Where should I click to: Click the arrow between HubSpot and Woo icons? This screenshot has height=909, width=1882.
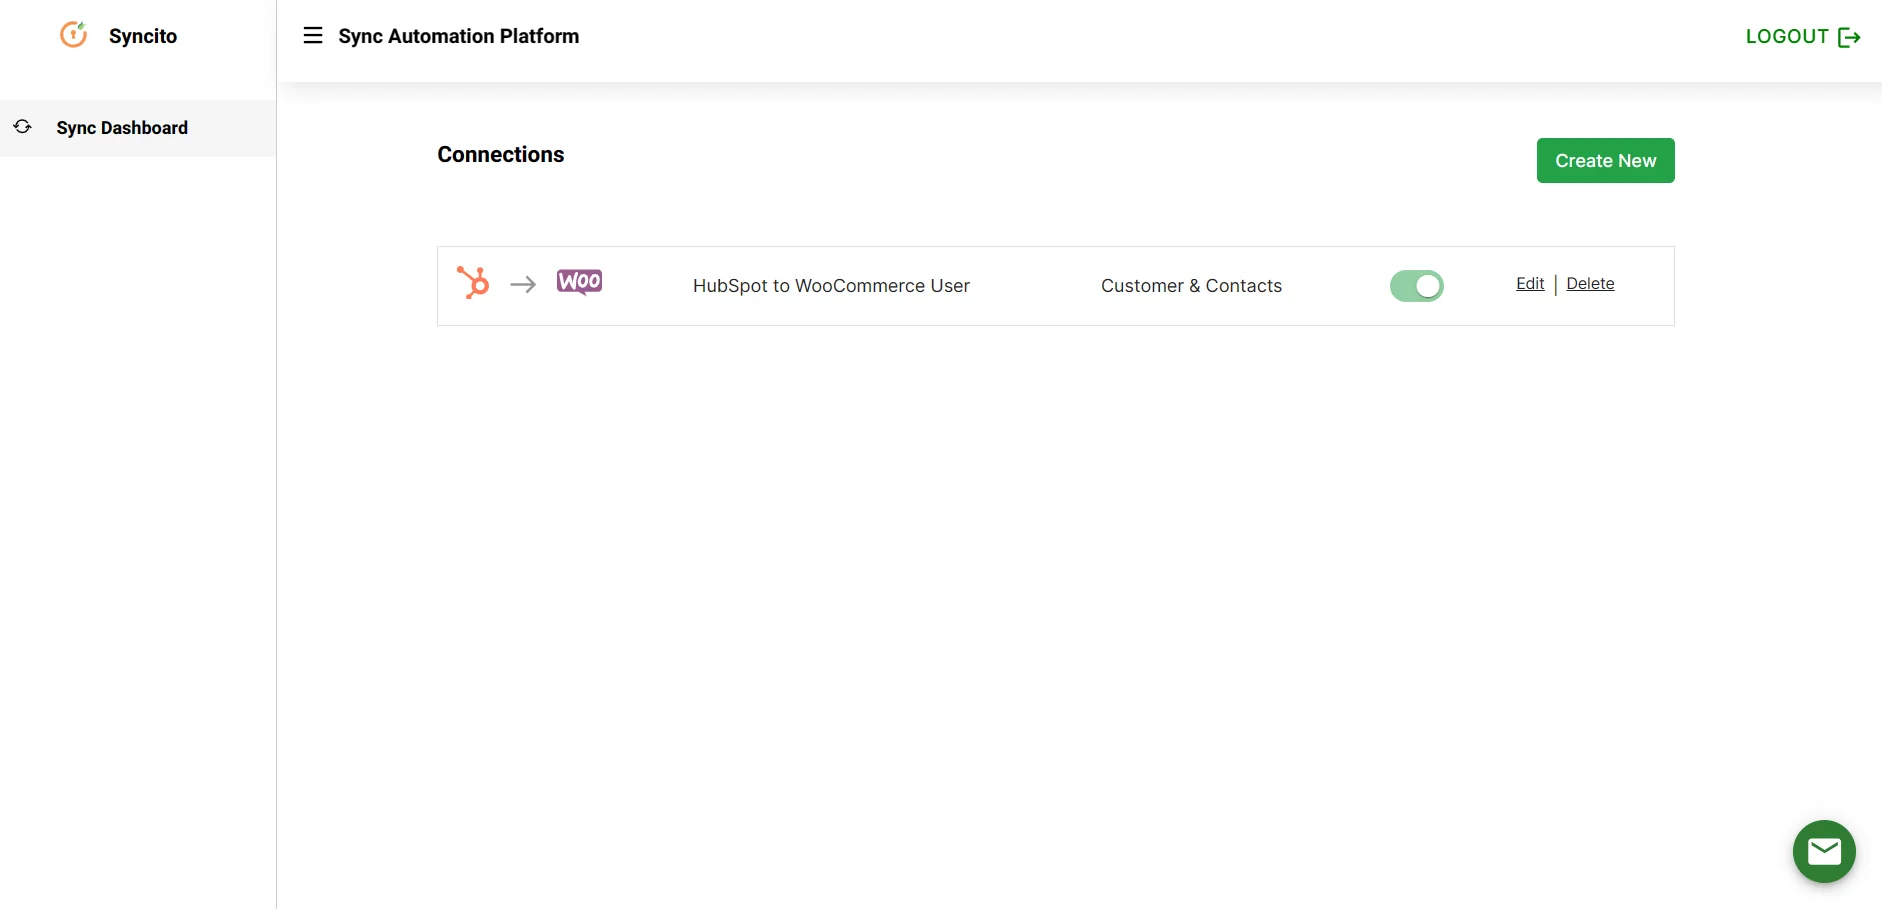point(523,284)
